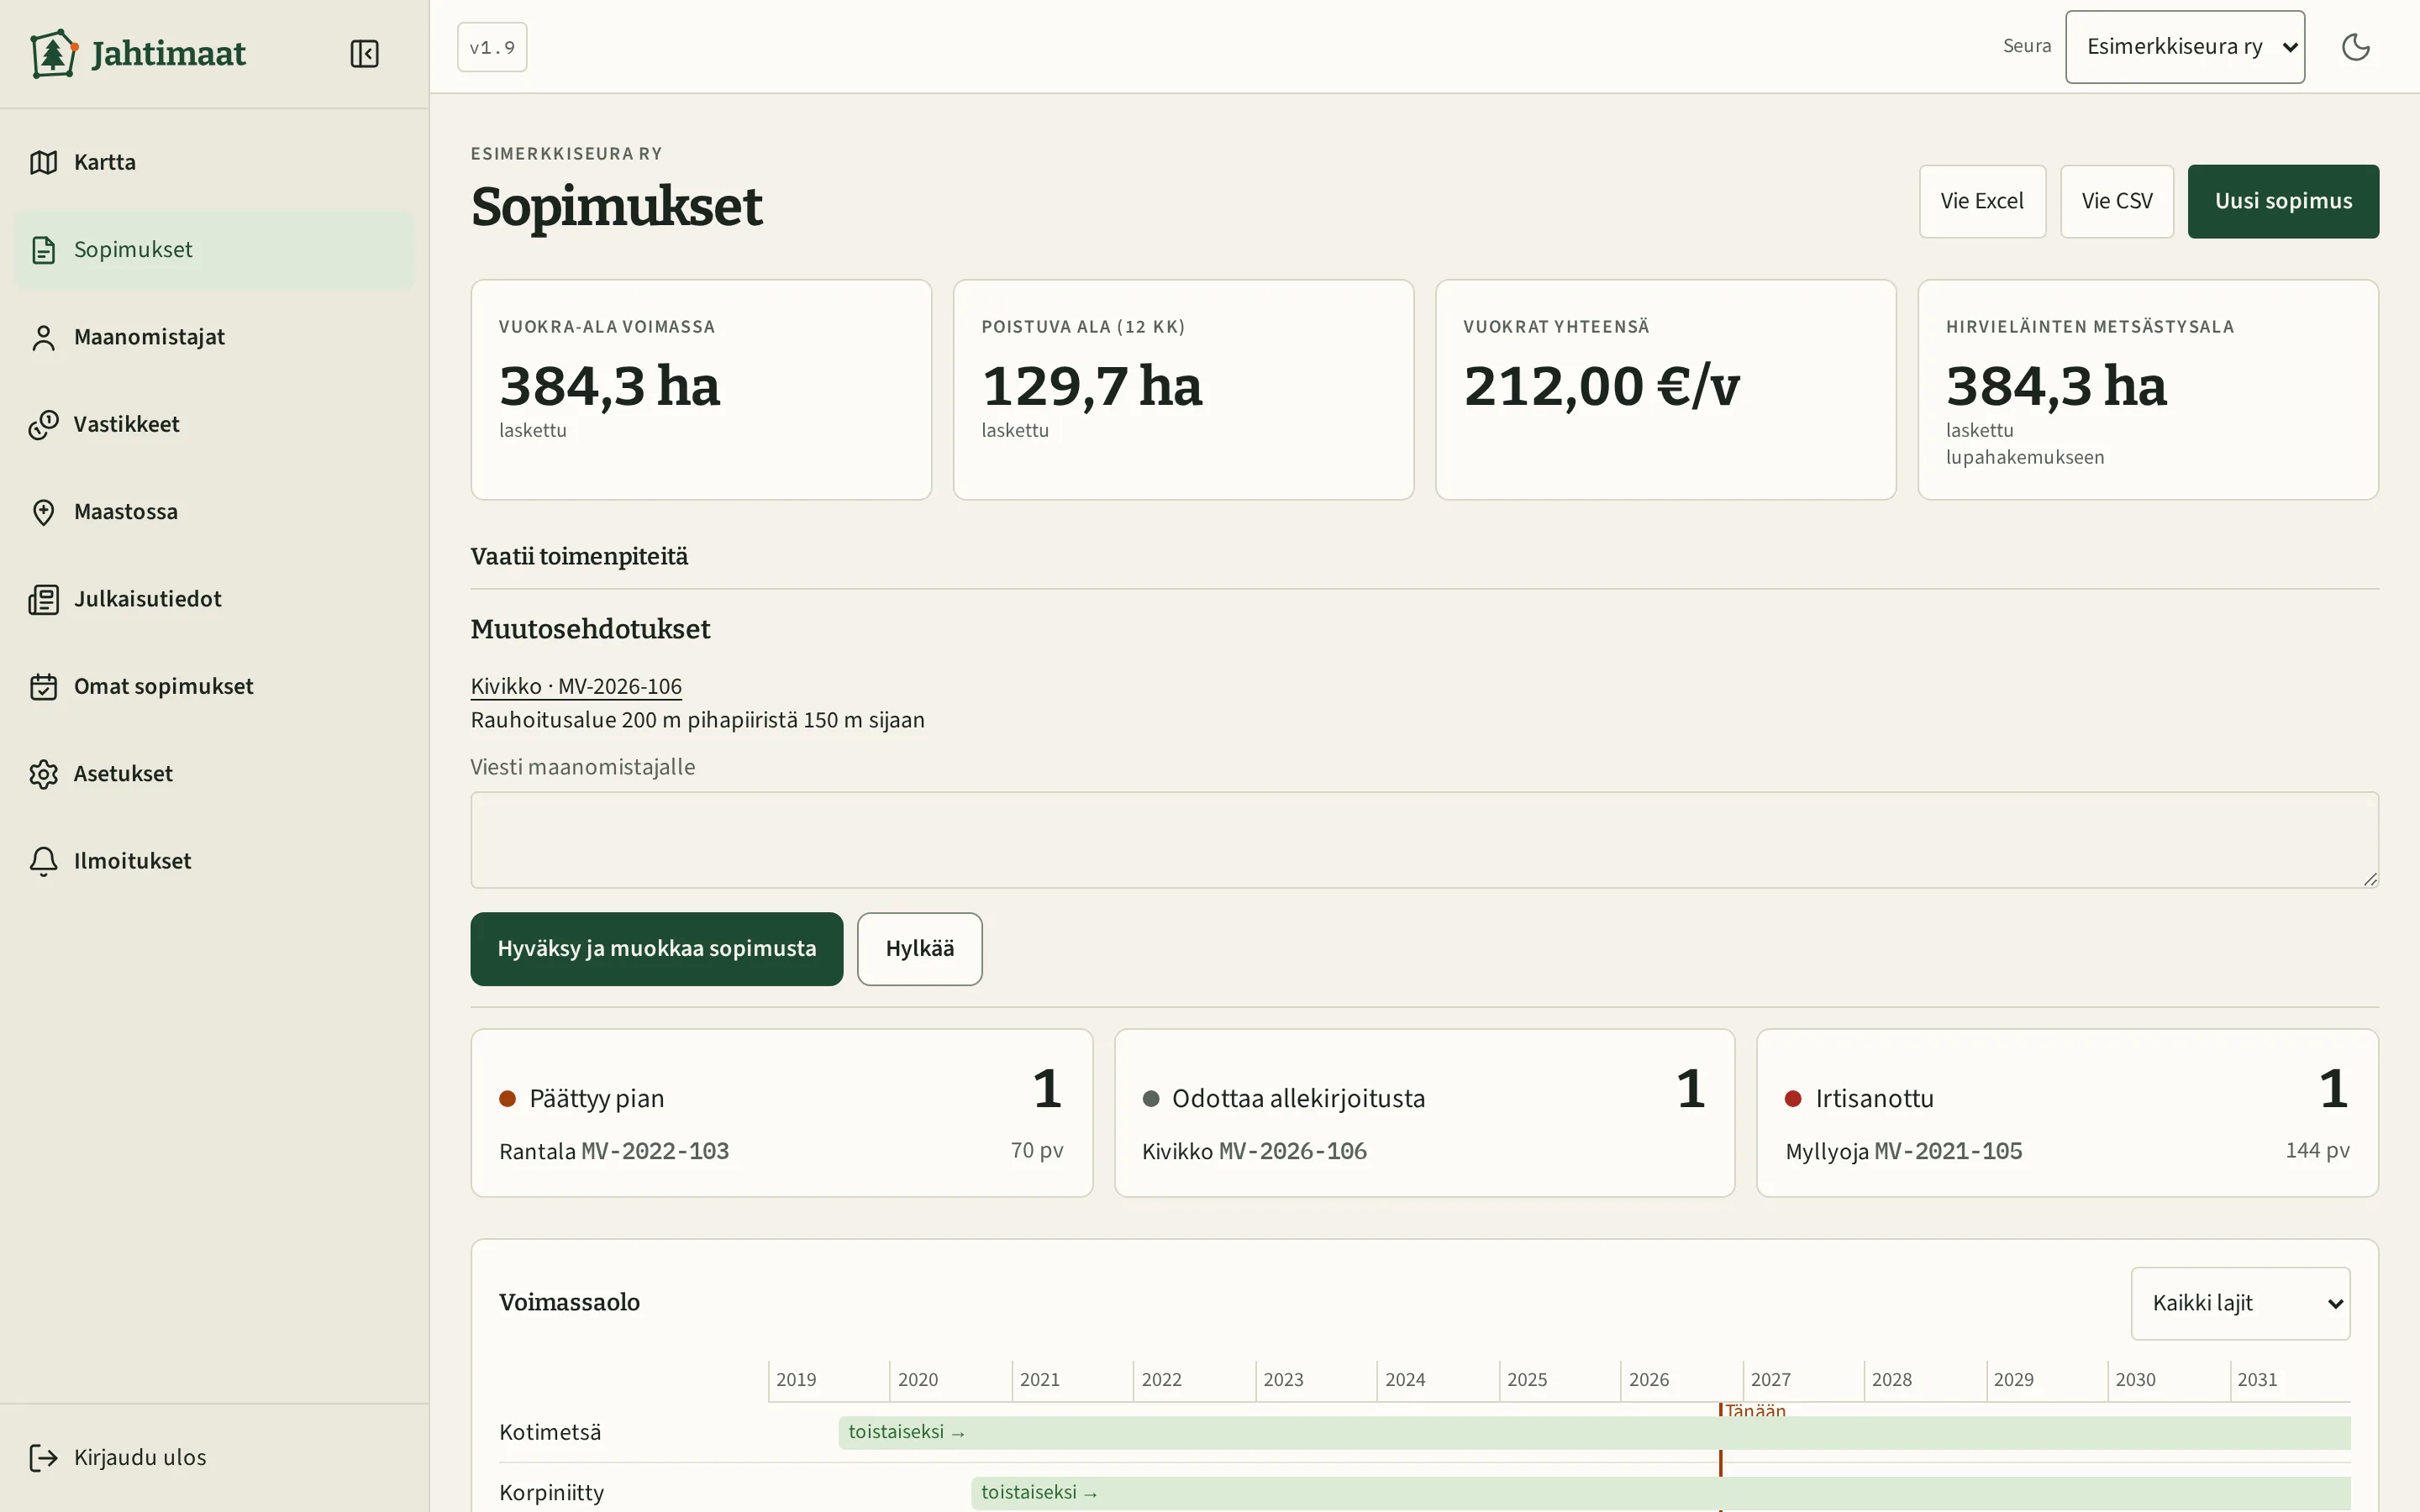Click the Maanomistajat person icon
2420x1512 pixels.
point(43,337)
